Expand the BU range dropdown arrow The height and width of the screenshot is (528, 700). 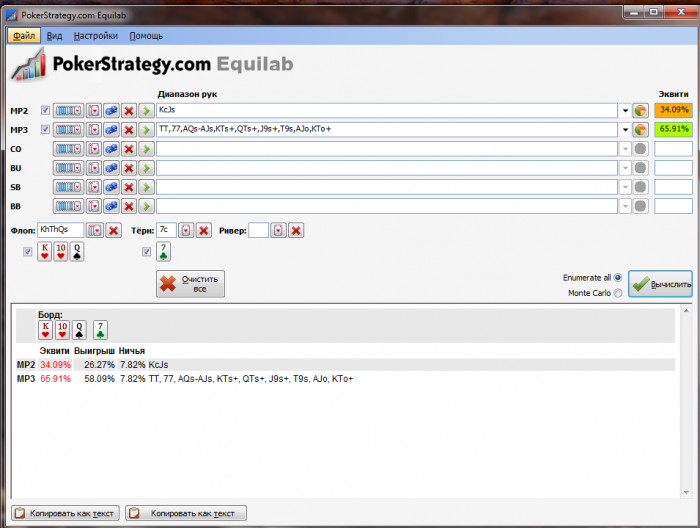point(625,168)
